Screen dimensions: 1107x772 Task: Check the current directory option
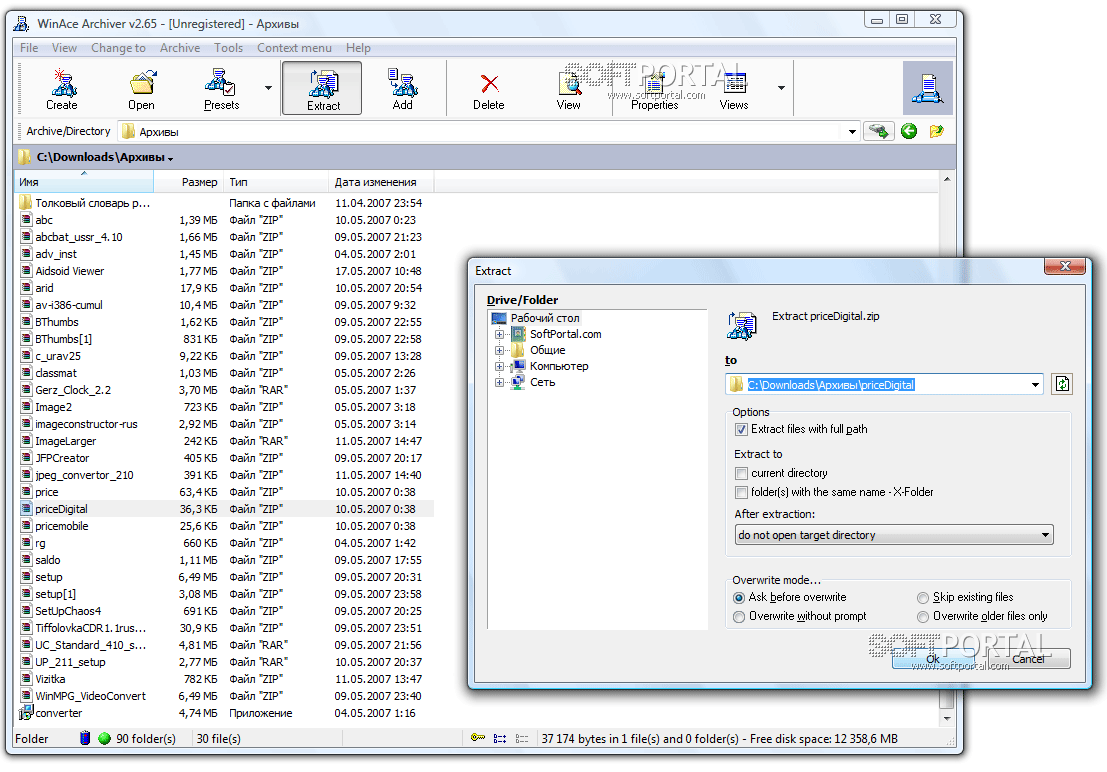pyautogui.click(x=741, y=473)
